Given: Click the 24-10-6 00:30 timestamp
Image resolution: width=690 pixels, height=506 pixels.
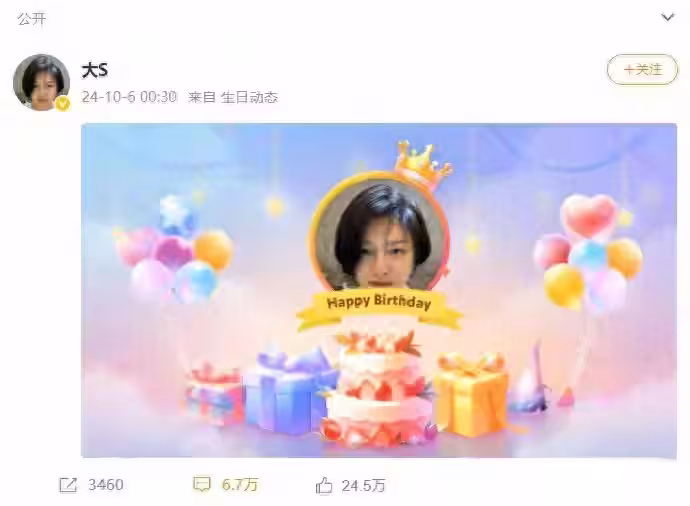Looking at the screenshot, I should 129,97.
